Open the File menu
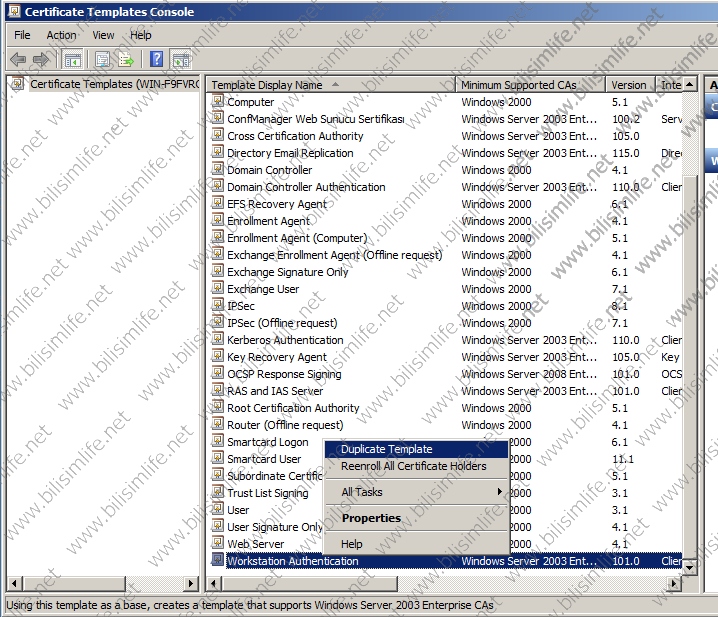This screenshot has width=718, height=617. [22, 35]
